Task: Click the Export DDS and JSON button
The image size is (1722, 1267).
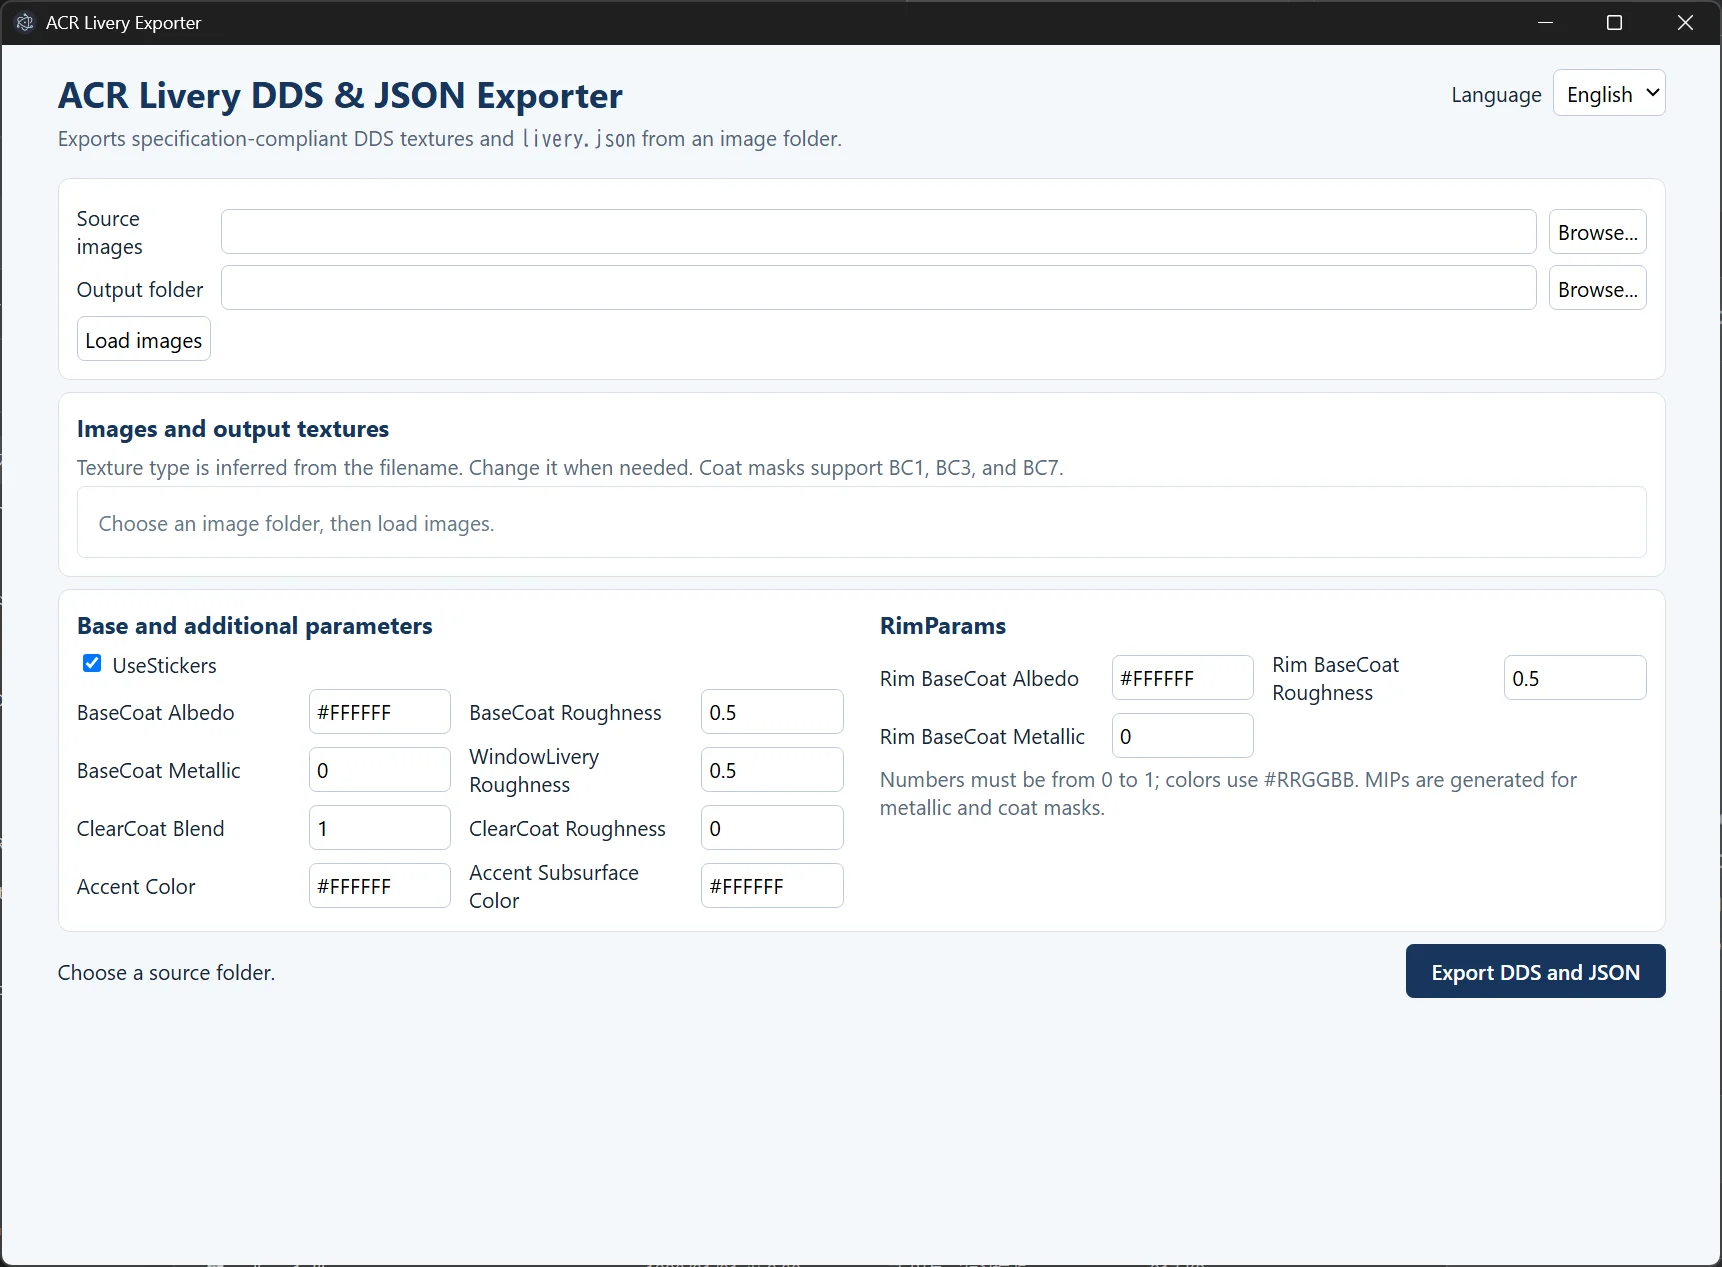Action: pyautogui.click(x=1535, y=971)
